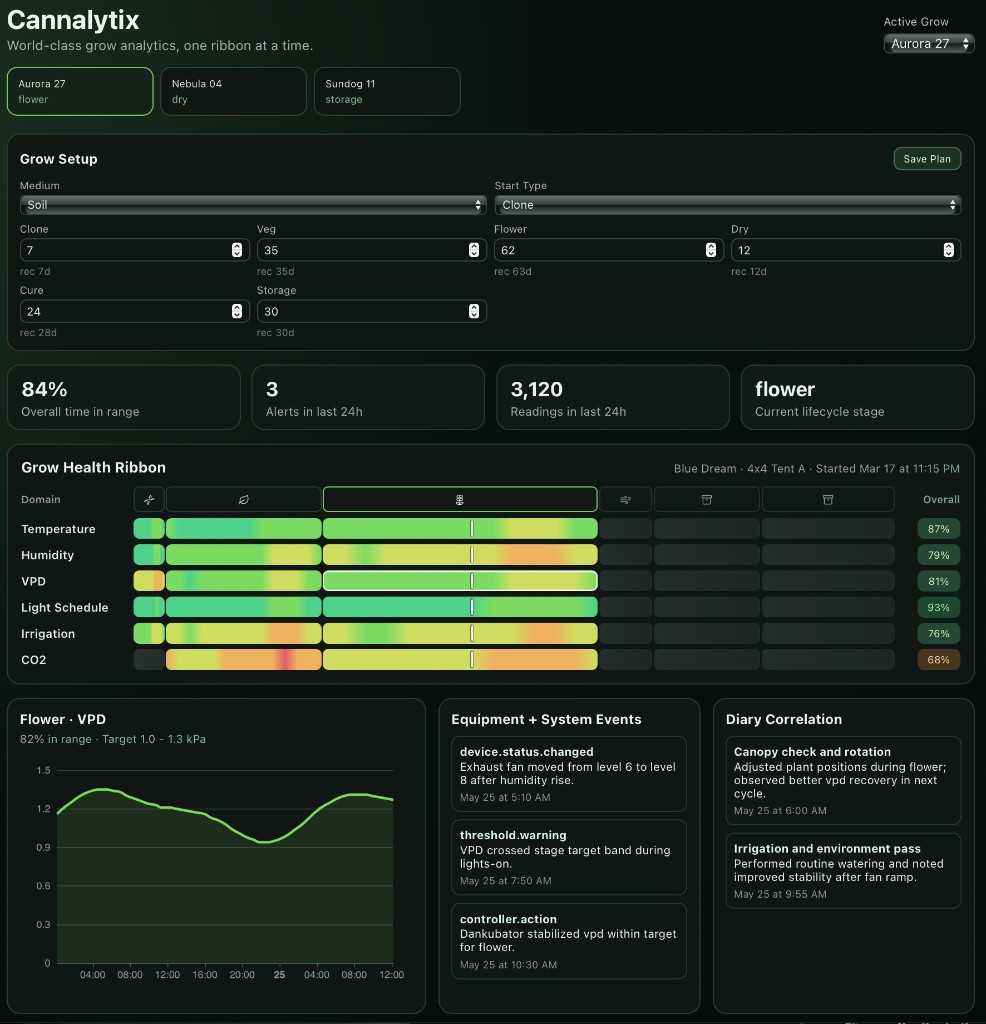Click the Cannalytix app title
Viewport: 986px width, 1024px height.
tap(73, 20)
